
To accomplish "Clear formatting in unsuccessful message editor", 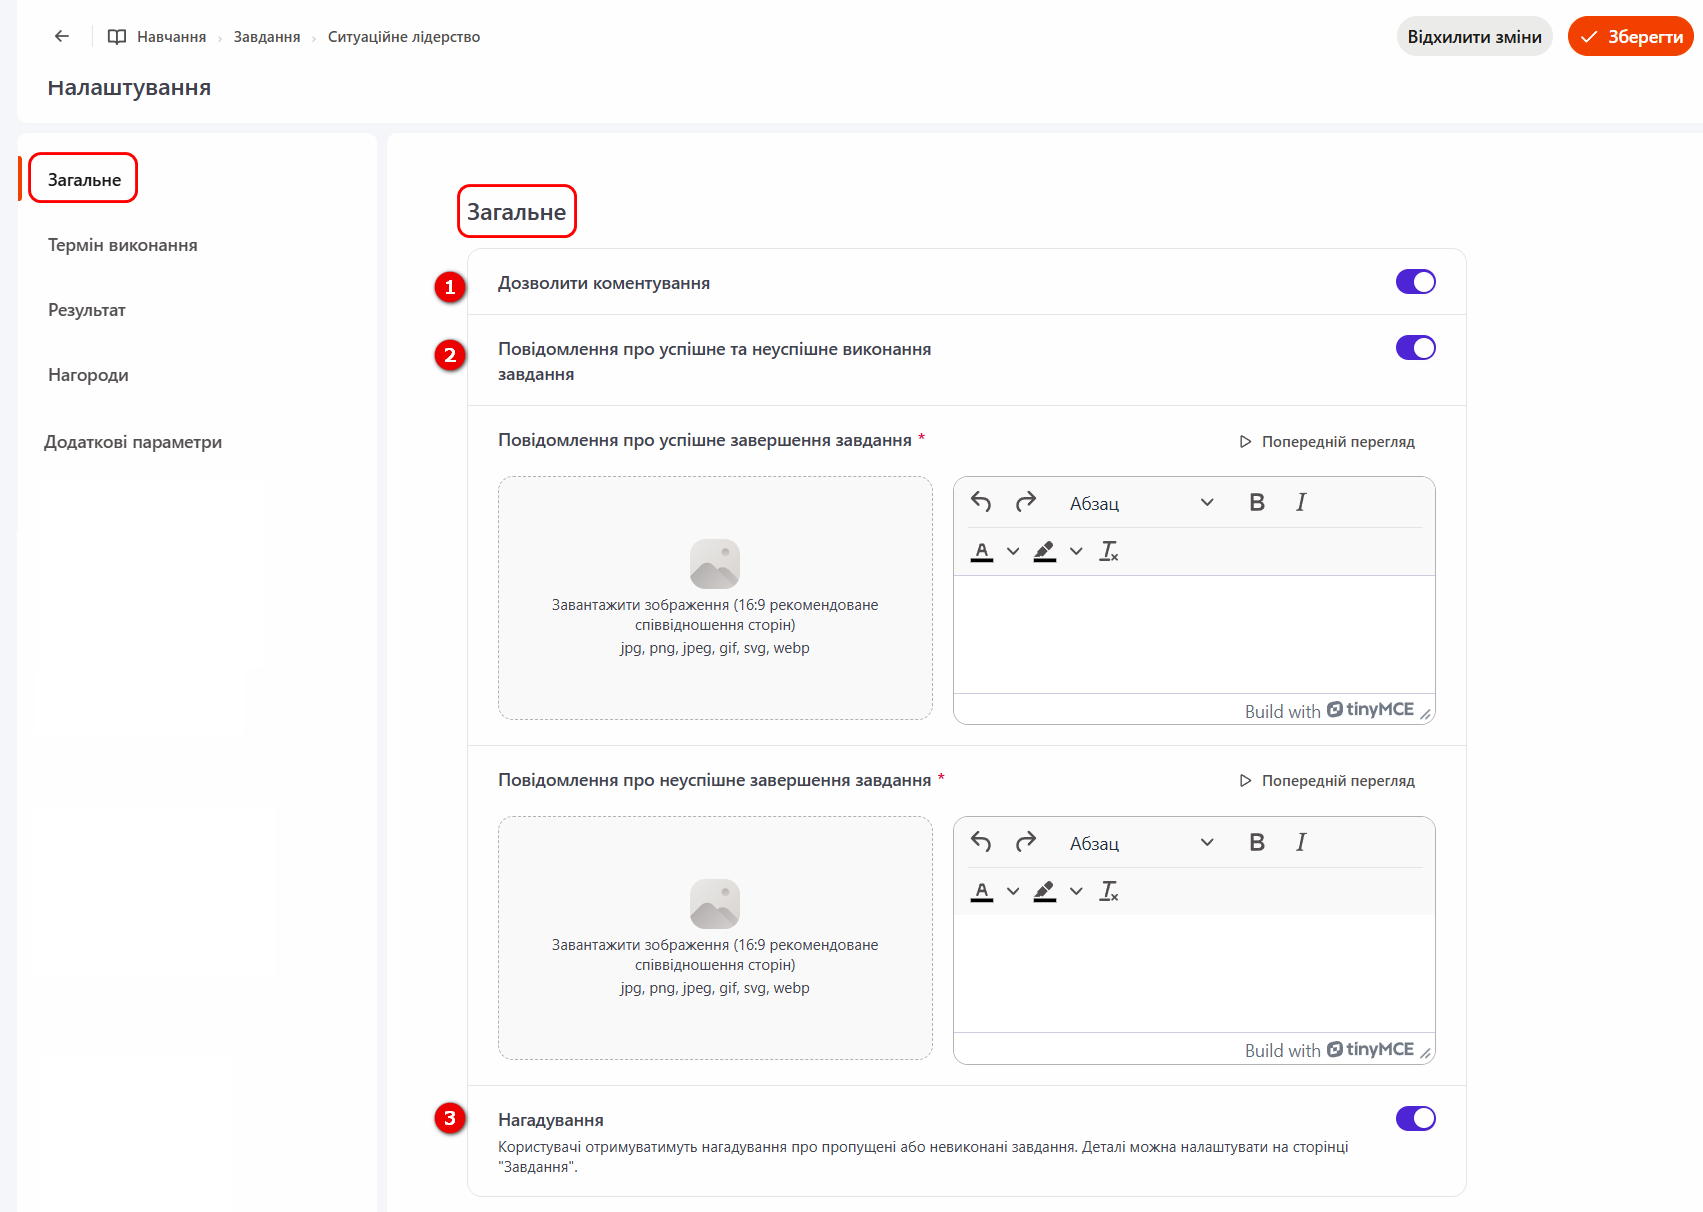I will (x=1109, y=891).
